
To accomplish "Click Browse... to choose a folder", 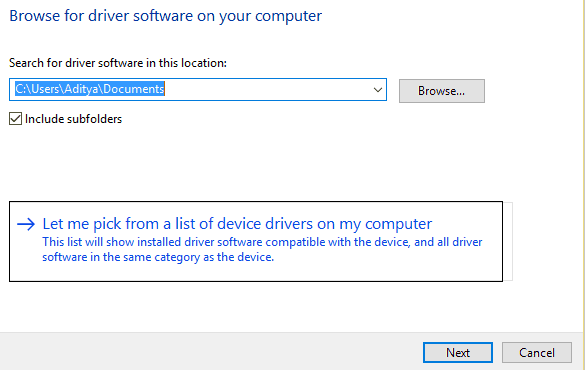I will click(442, 91).
